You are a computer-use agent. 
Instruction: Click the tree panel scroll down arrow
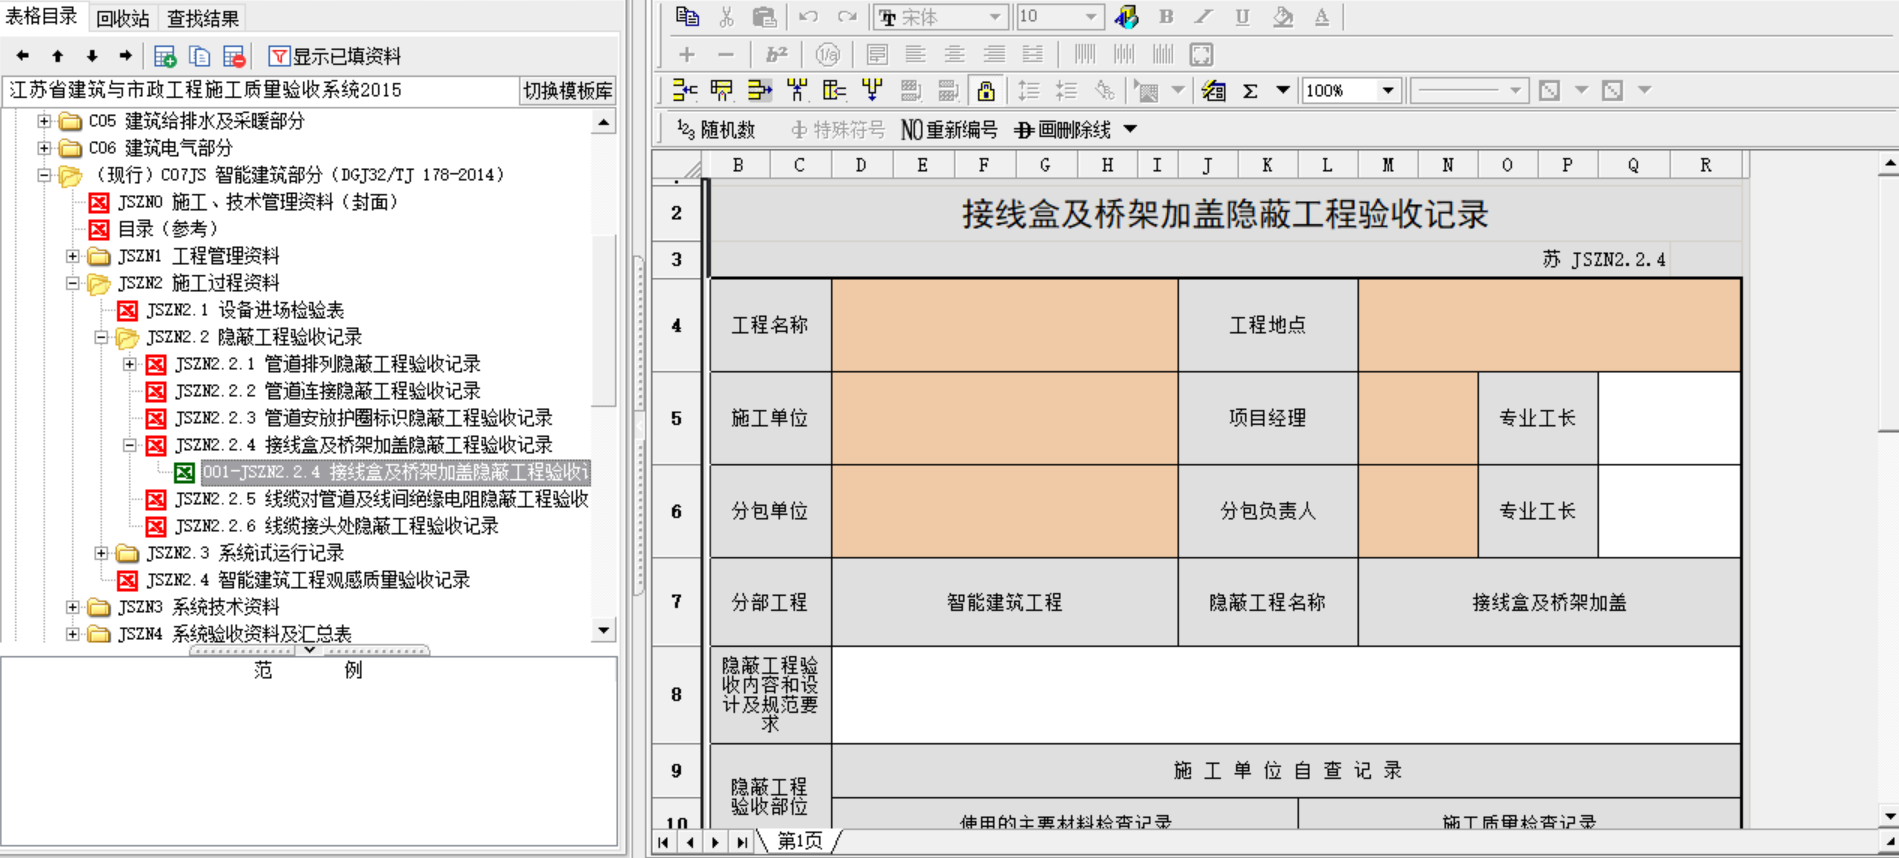pyautogui.click(x=604, y=631)
